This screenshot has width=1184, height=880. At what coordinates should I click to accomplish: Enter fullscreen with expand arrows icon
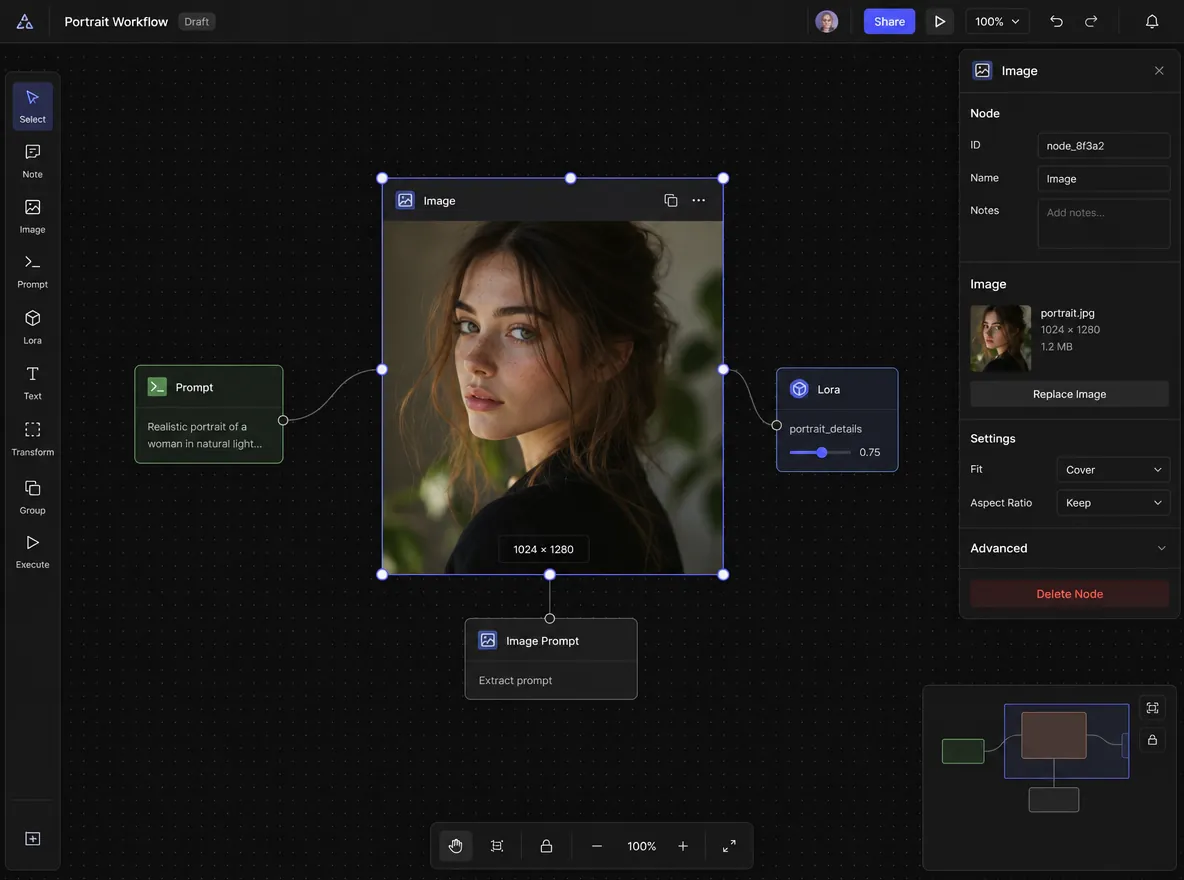click(729, 846)
